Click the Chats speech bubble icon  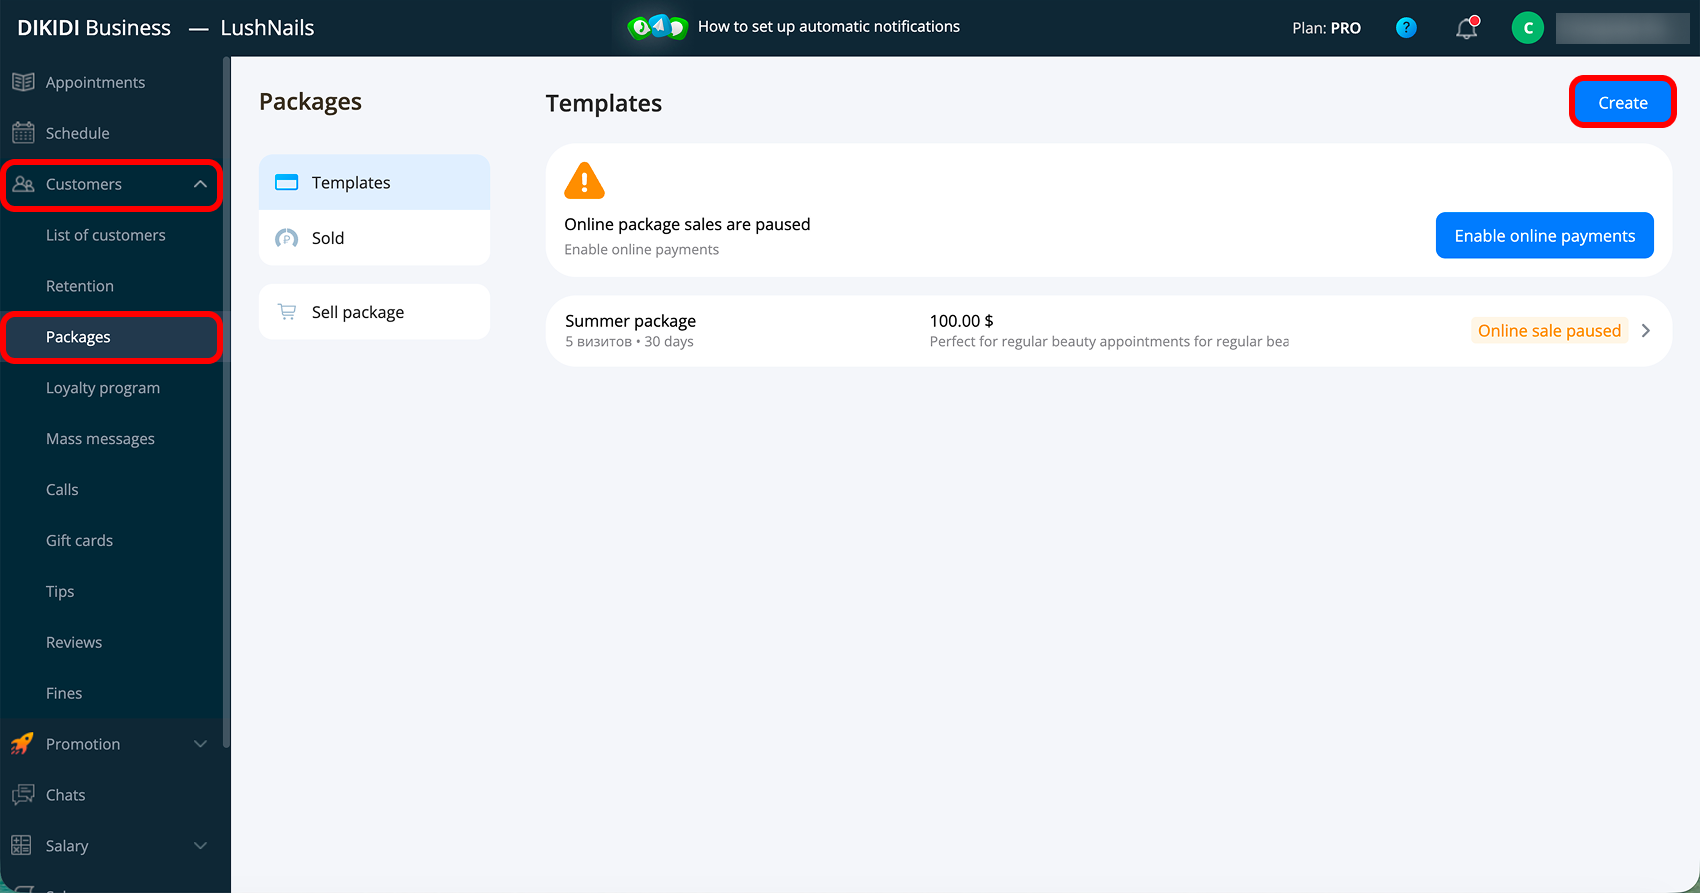(23, 795)
